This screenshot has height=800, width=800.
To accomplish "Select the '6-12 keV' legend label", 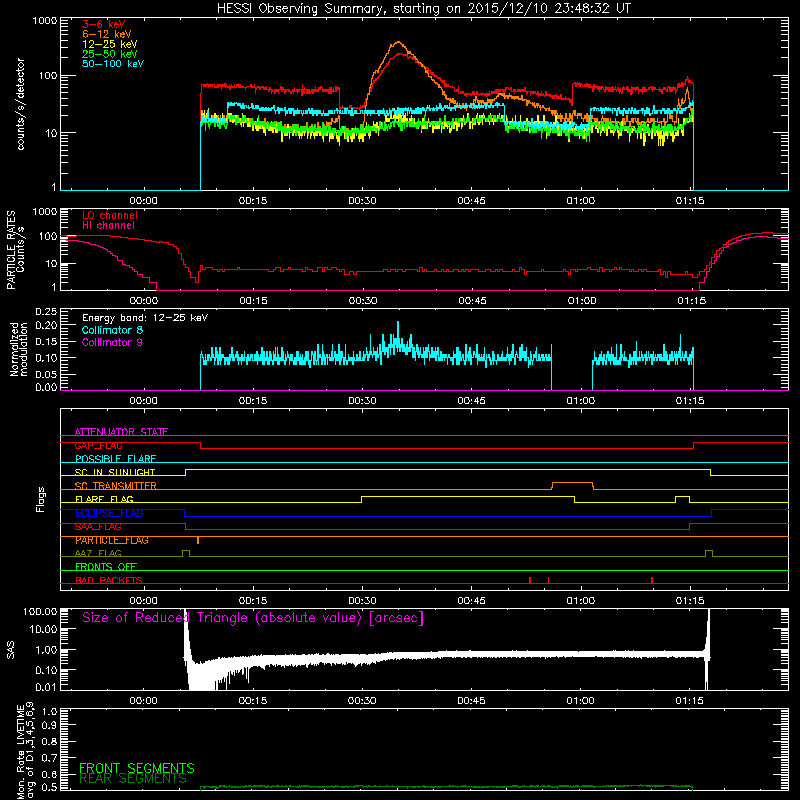I will (107, 34).
